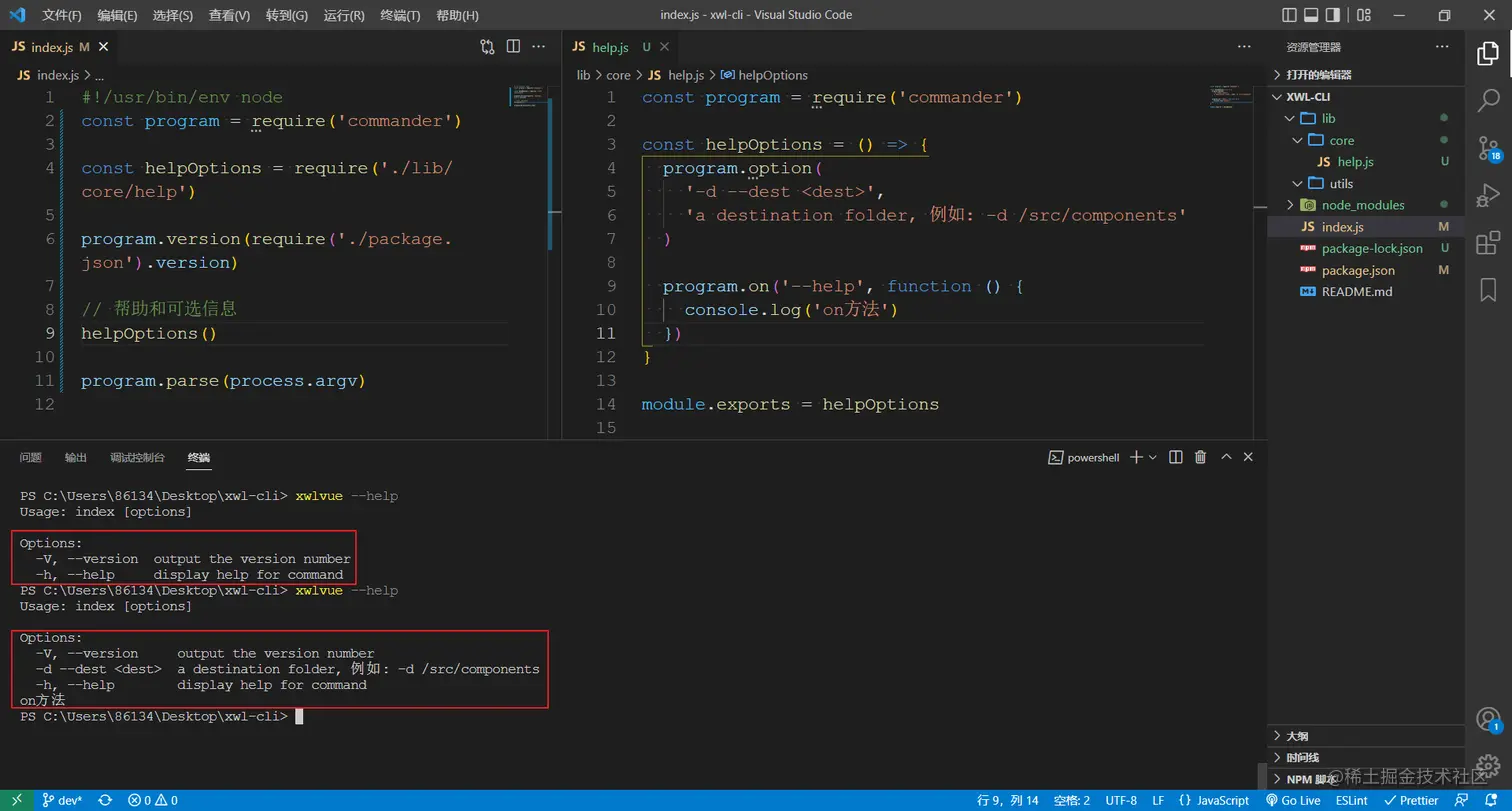Click the dev* git branch indicator
The image size is (1512, 811).
click(x=62, y=800)
